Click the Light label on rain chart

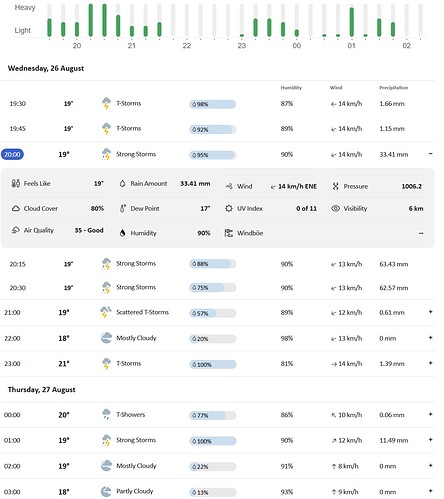(22, 30)
